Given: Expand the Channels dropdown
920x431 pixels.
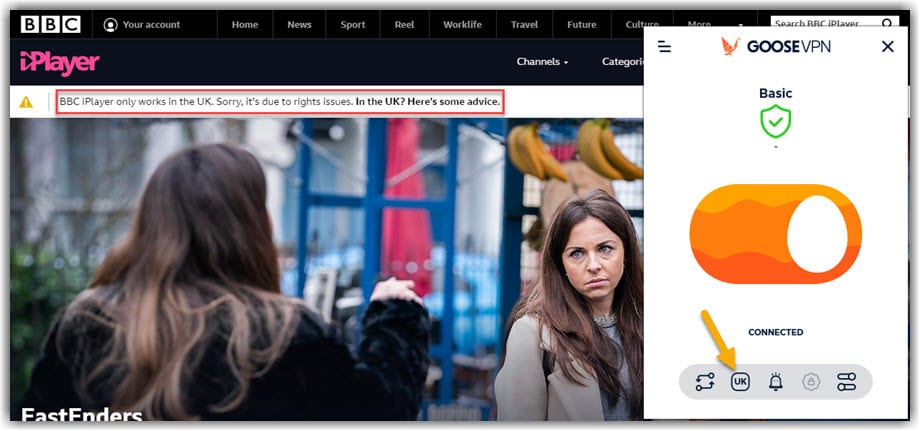Looking at the screenshot, I should pos(542,62).
